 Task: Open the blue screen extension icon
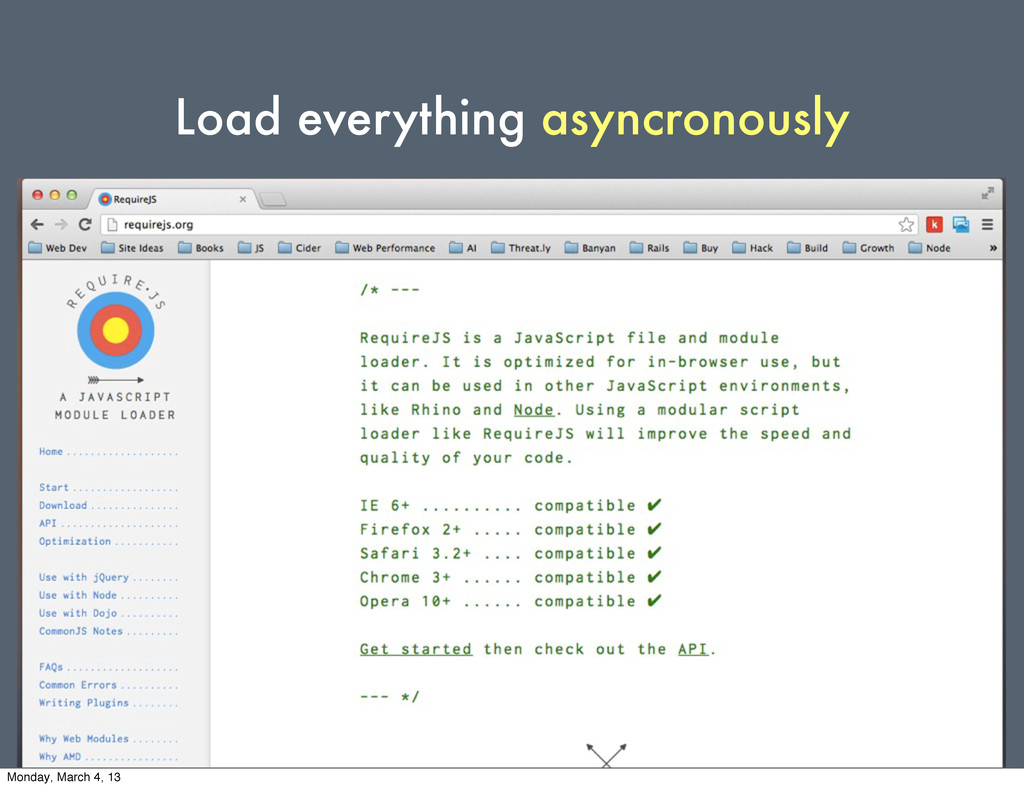(x=961, y=225)
